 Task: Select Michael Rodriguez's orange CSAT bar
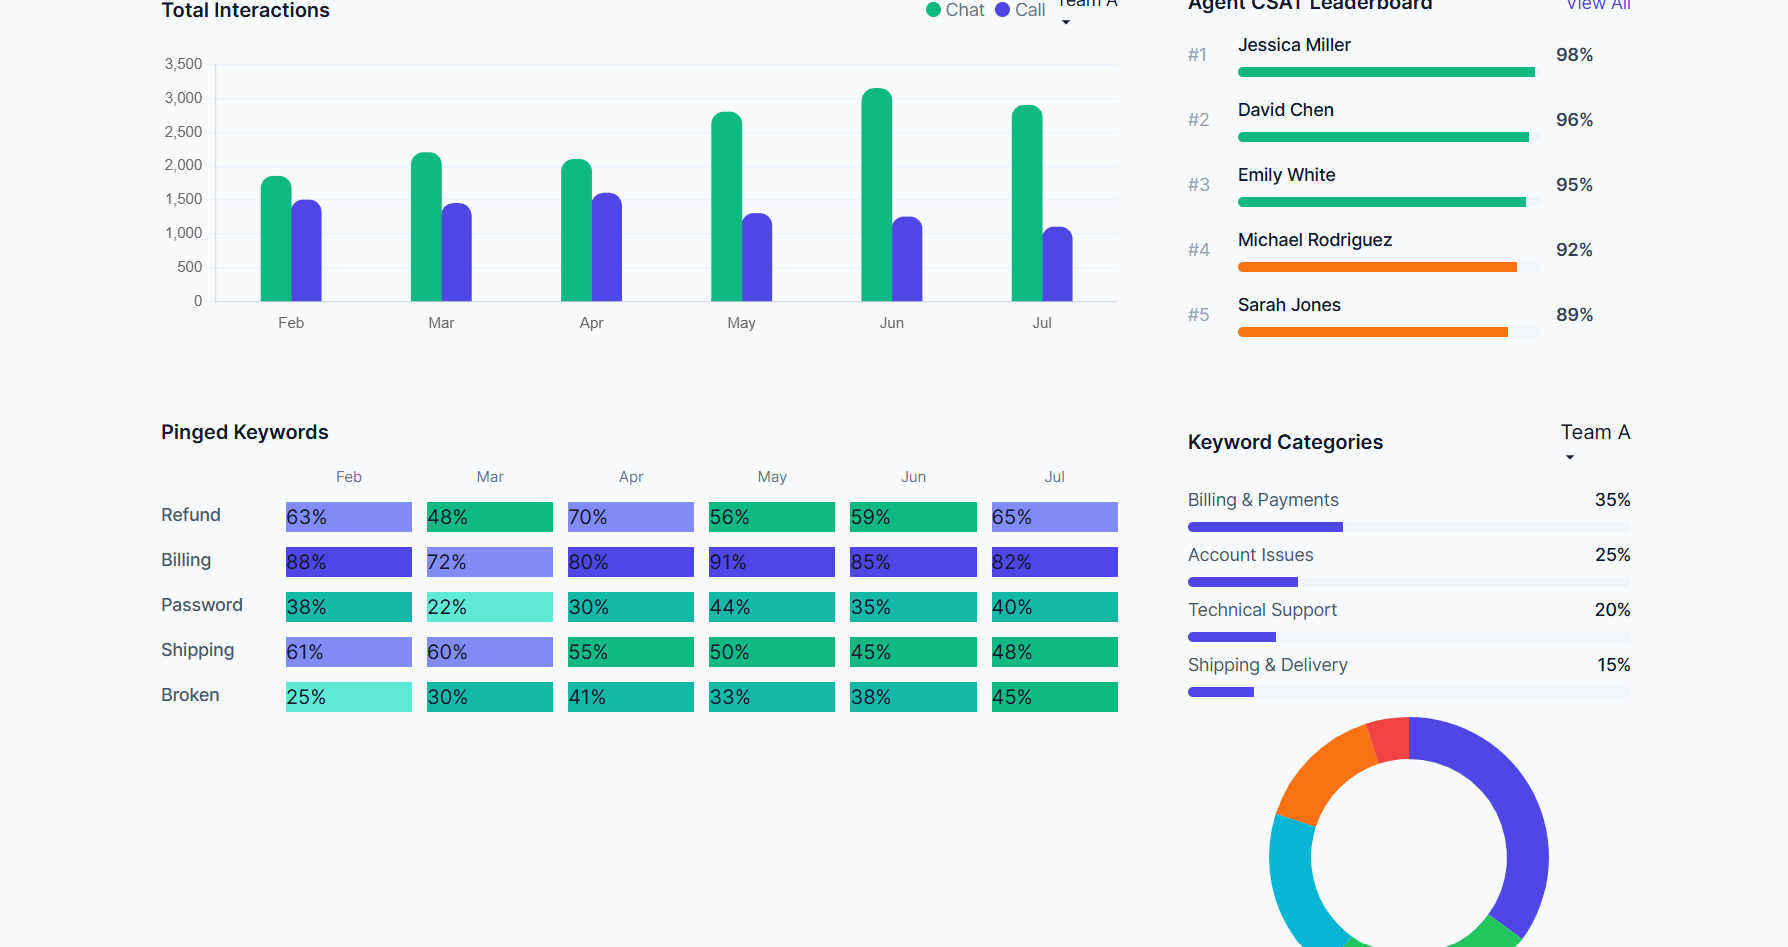pyautogui.click(x=1376, y=267)
